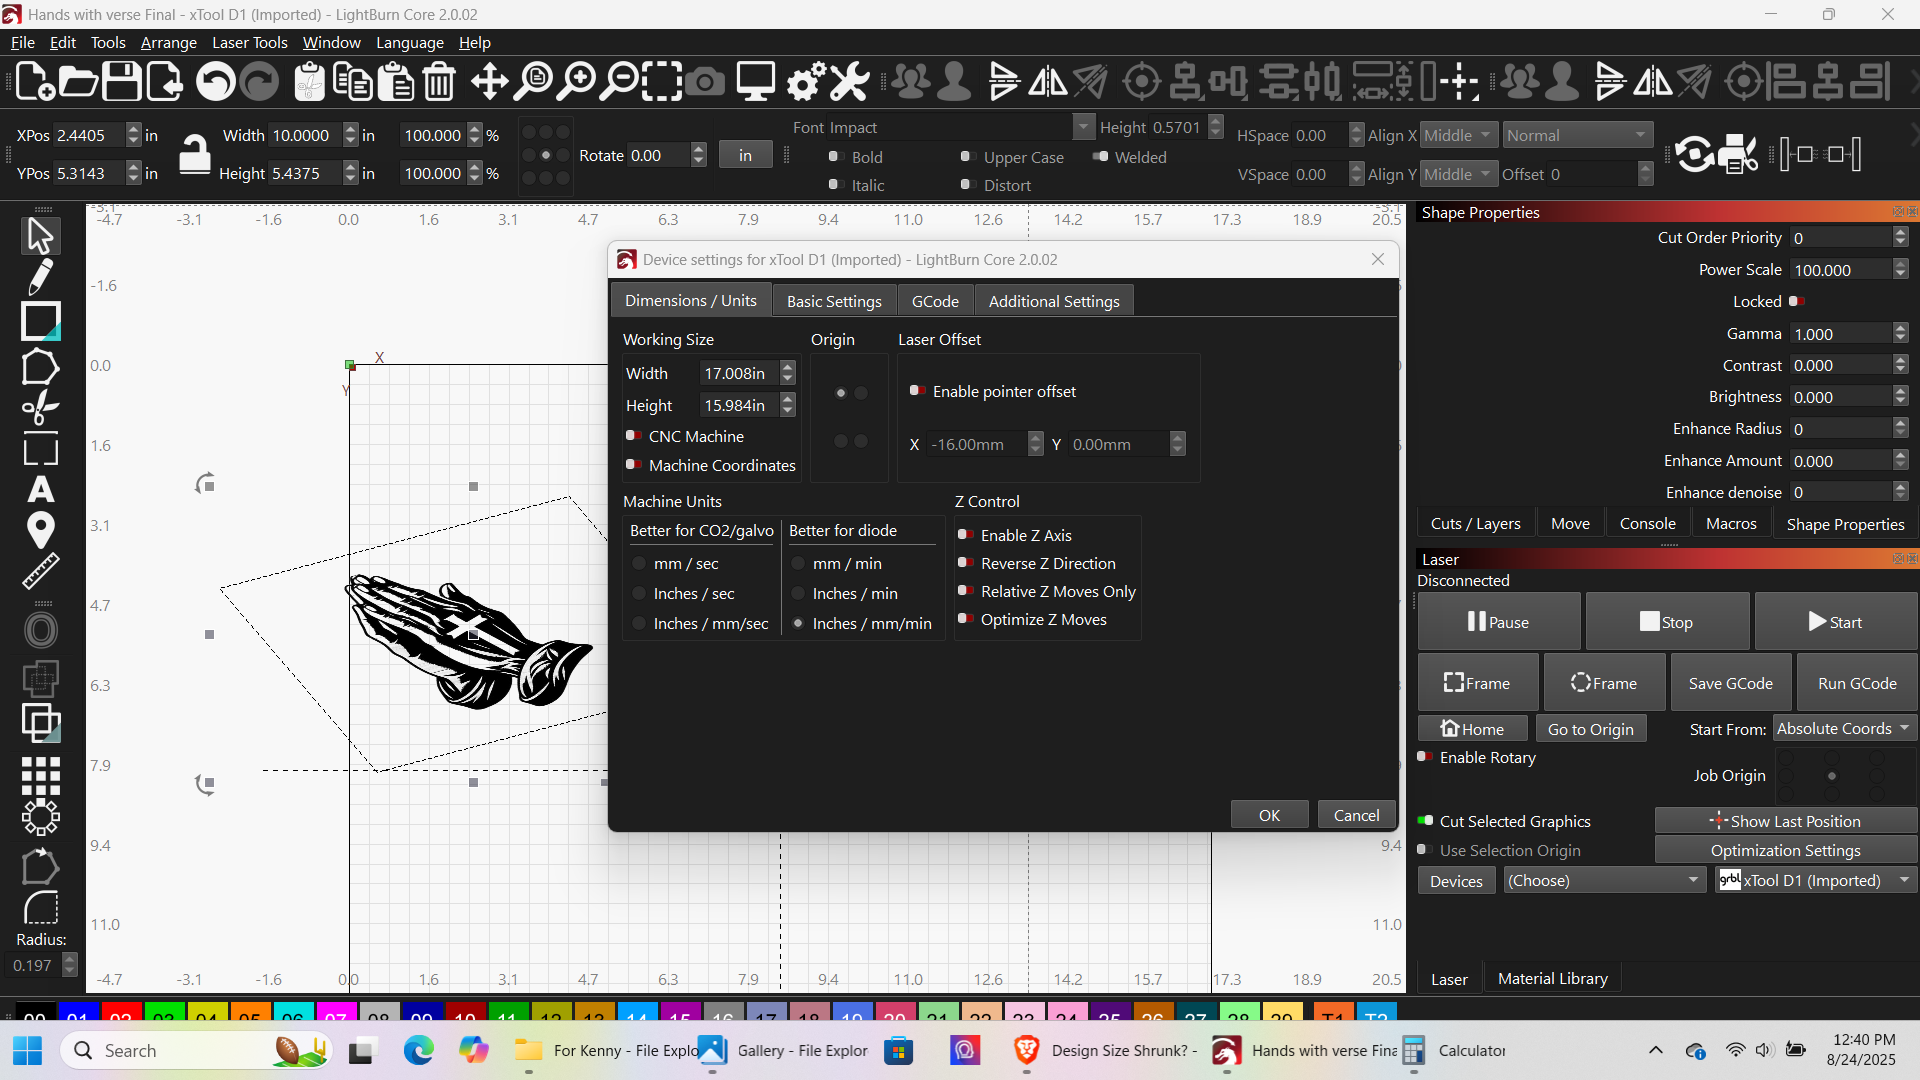Select the Create Text tool

point(40,490)
